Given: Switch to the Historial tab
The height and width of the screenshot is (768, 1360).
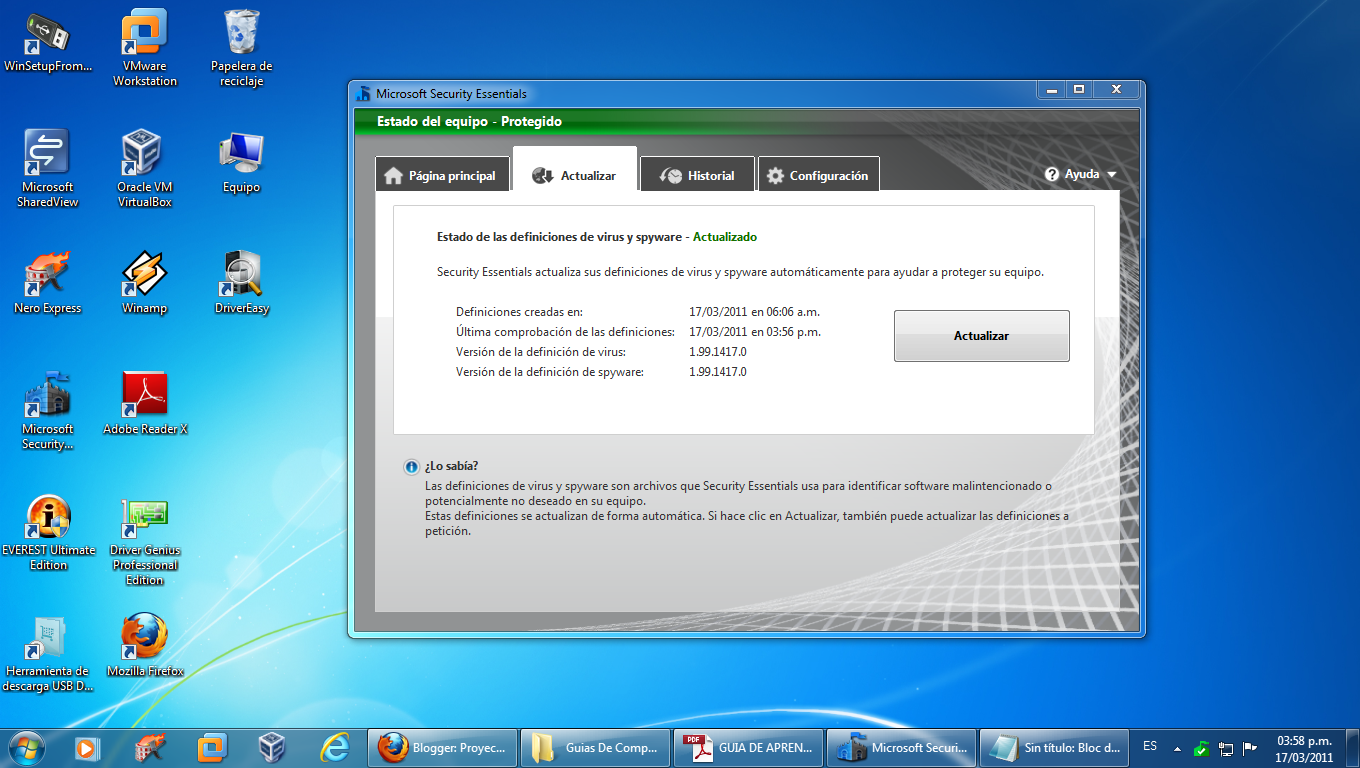Looking at the screenshot, I should [x=697, y=175].
